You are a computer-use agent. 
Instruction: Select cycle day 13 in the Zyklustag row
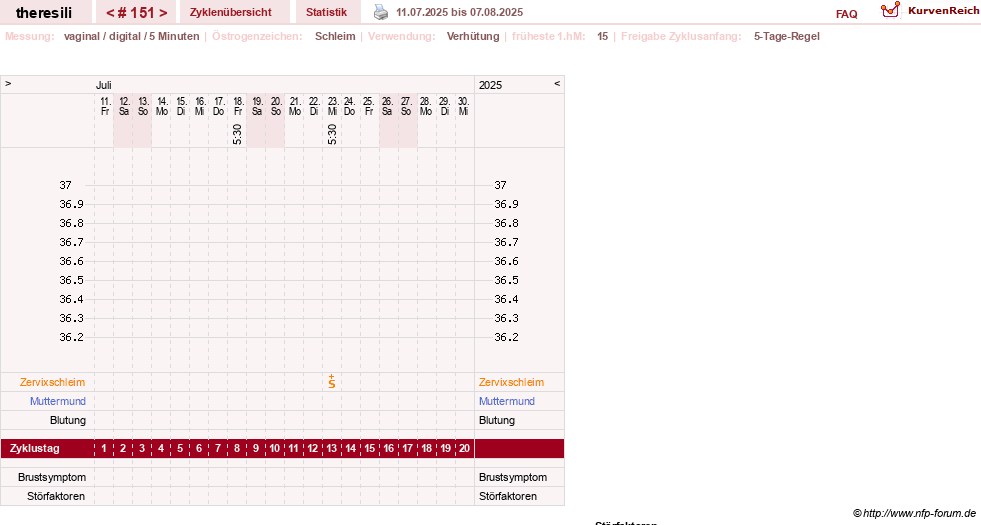coord(332,449)
